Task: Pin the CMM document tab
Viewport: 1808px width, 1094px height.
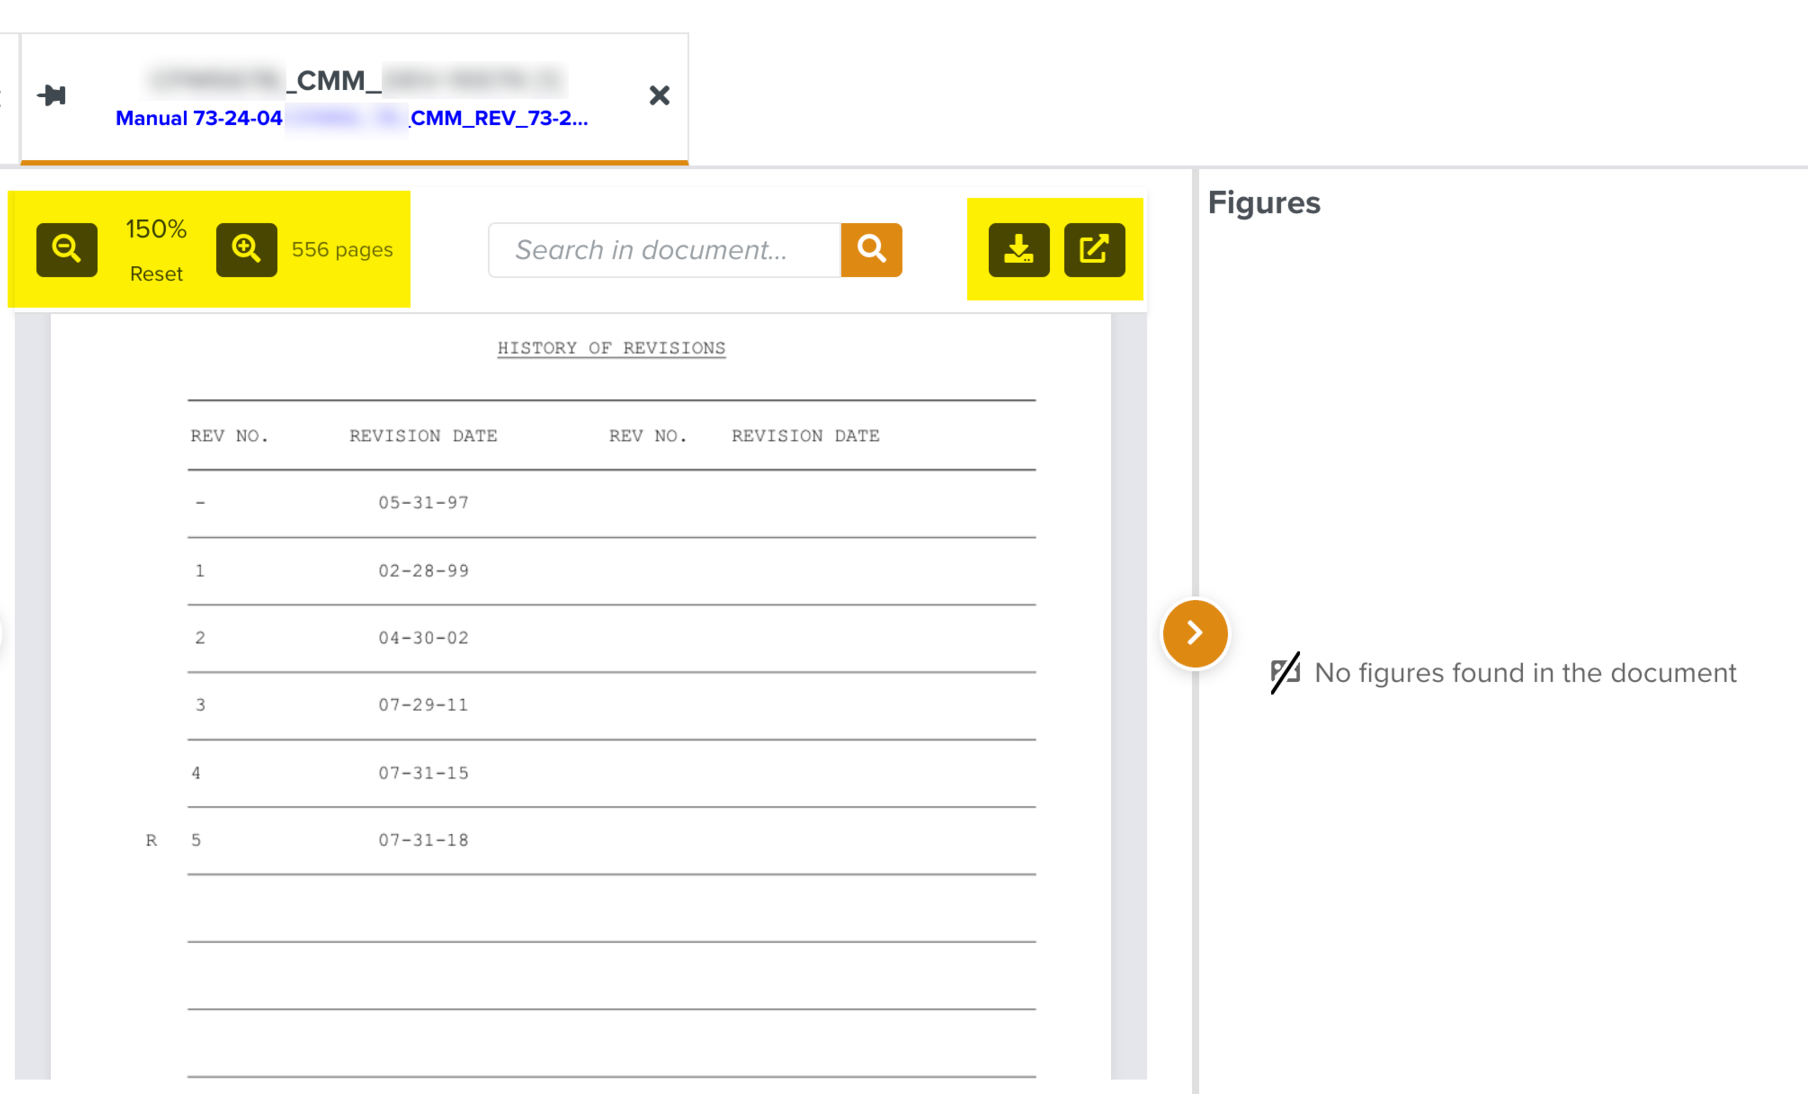Action: tap(52, 95)
